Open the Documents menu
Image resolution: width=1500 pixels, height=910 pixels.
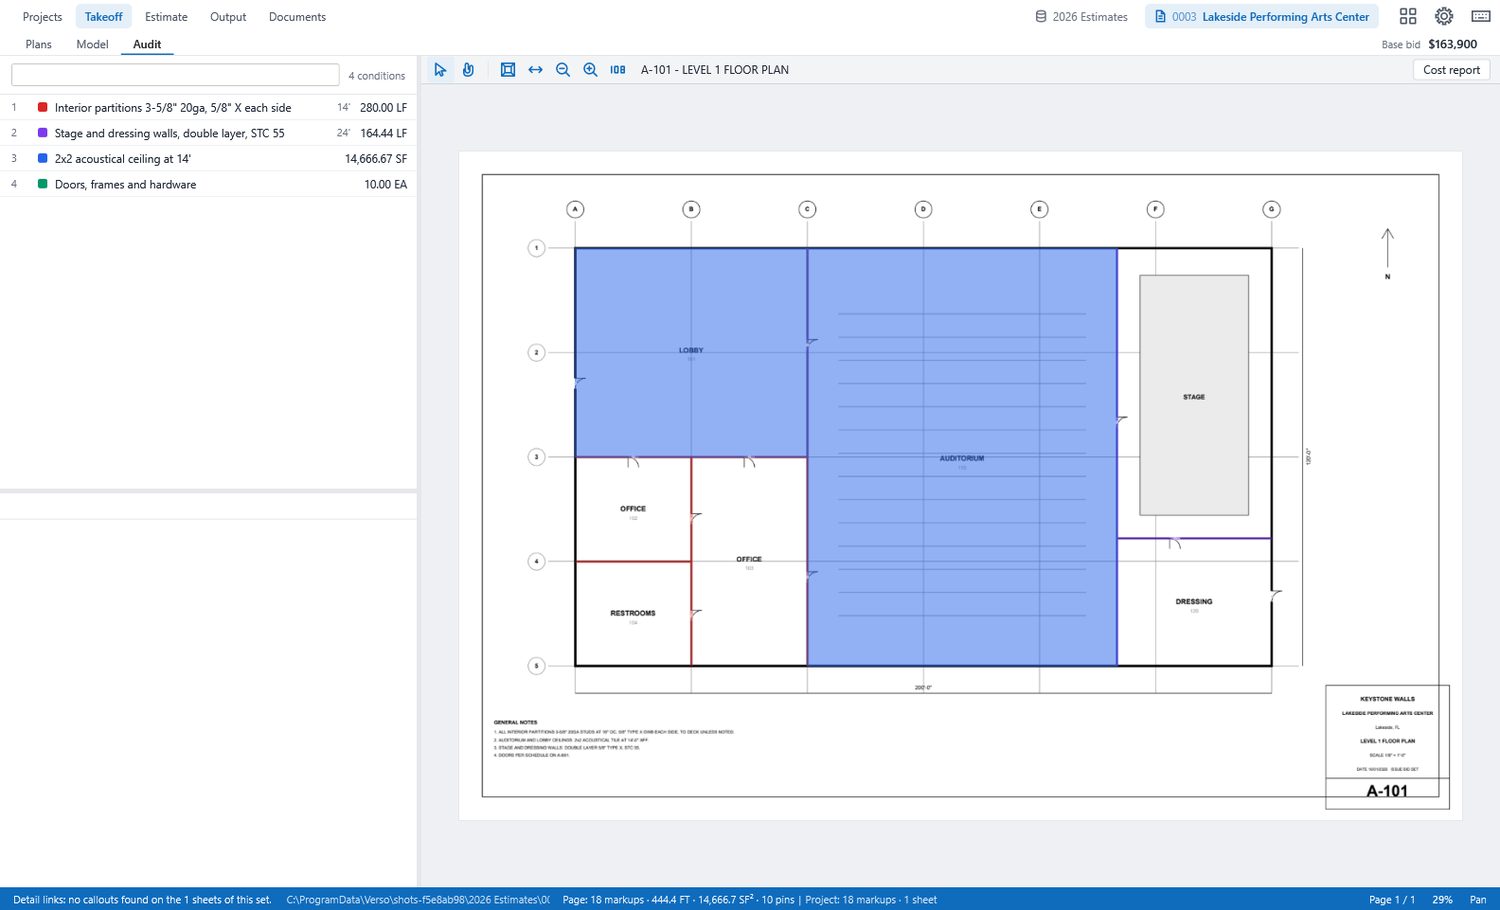[297, 17]
